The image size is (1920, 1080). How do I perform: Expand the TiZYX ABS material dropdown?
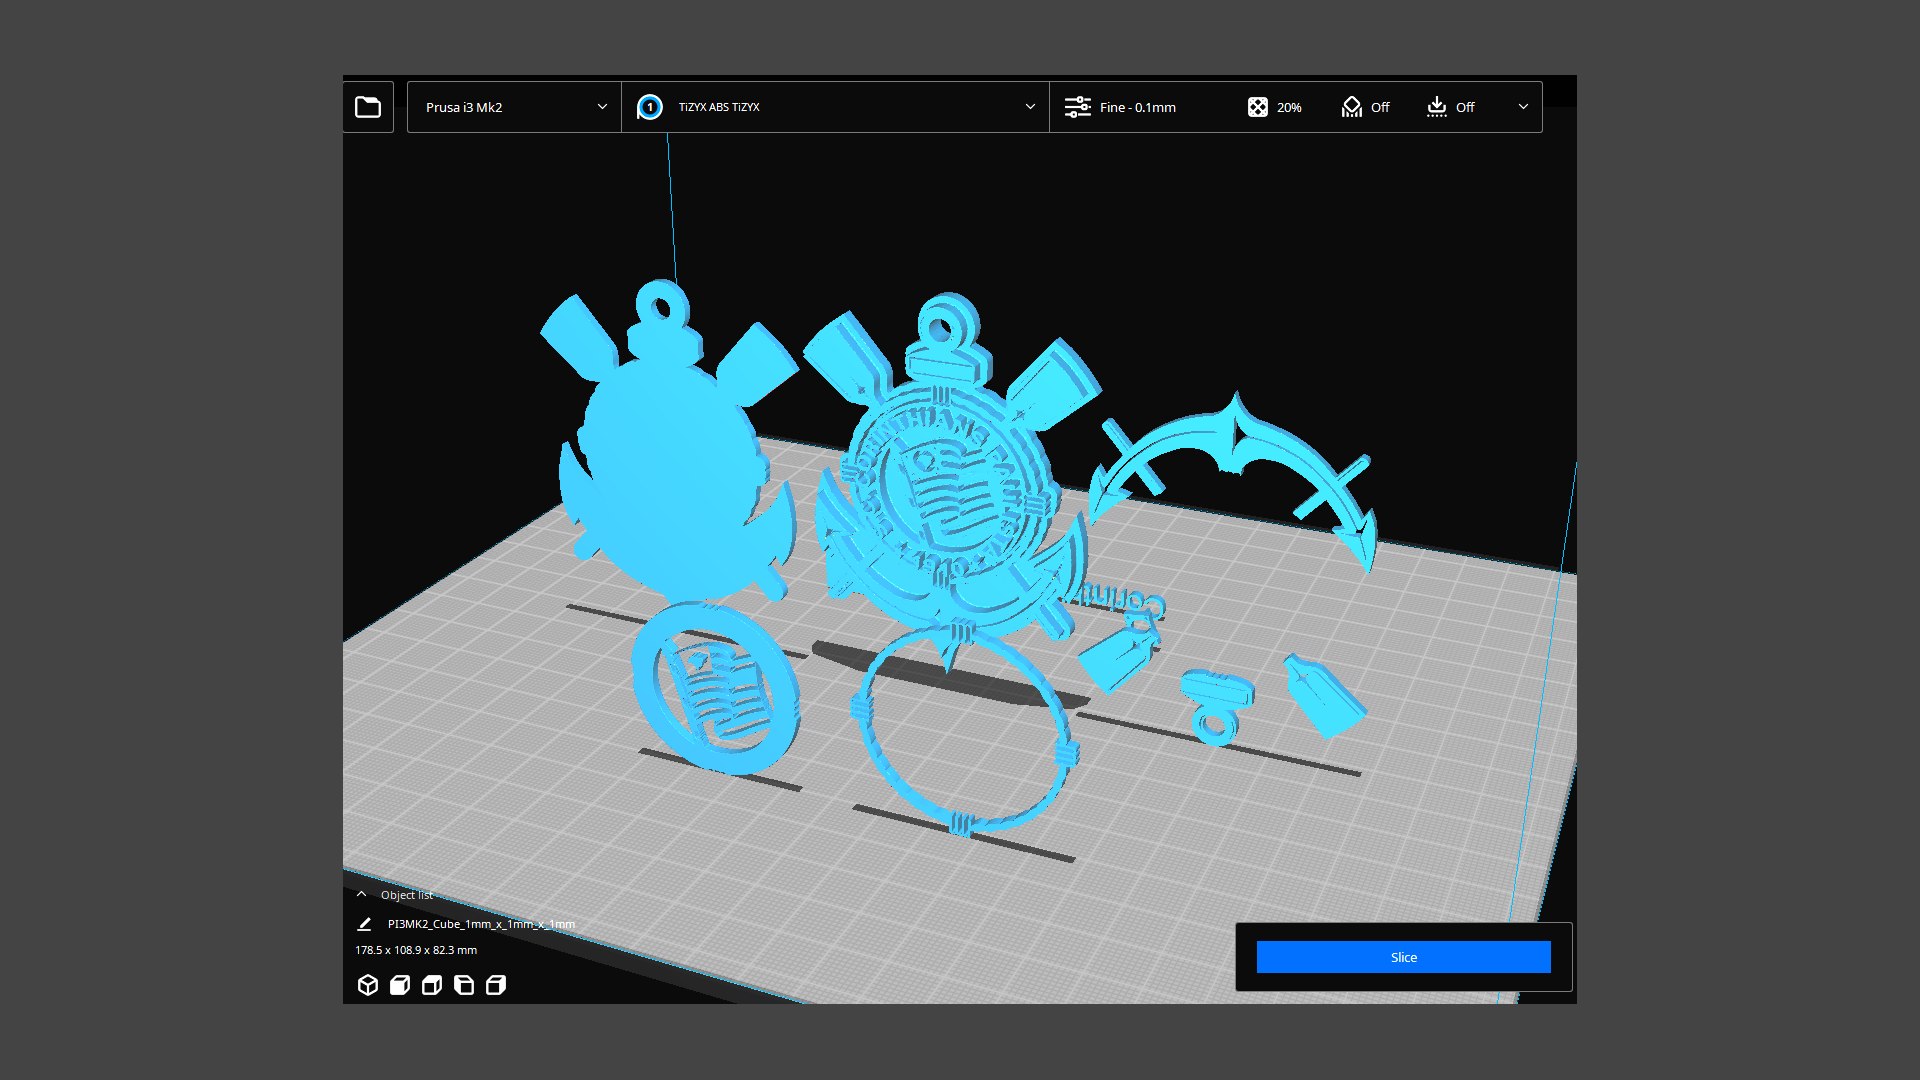tap(1029, 107)
